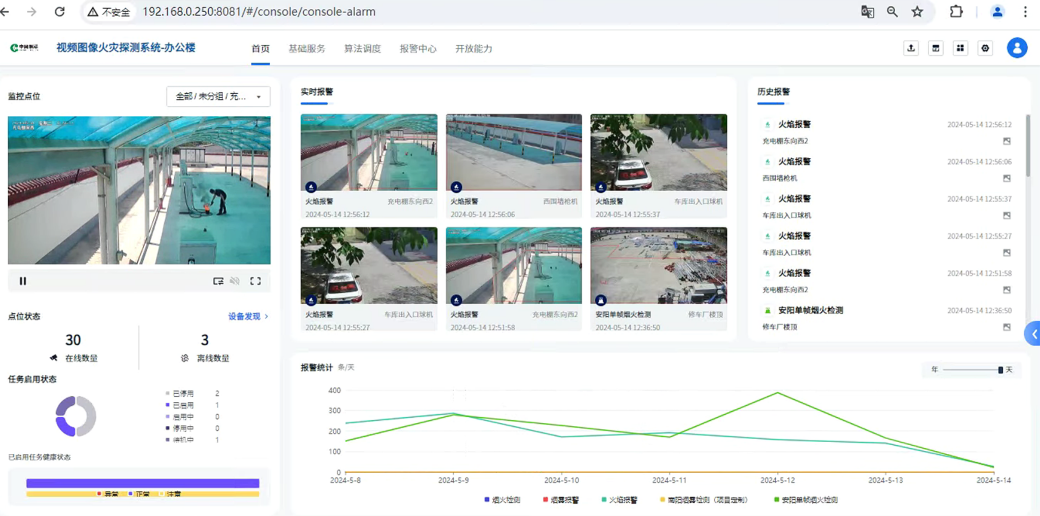Open the 车库出入口球机 car alarm thumbnail
The width and height of the screenshot is (1040, 516).
coord(658,152)
